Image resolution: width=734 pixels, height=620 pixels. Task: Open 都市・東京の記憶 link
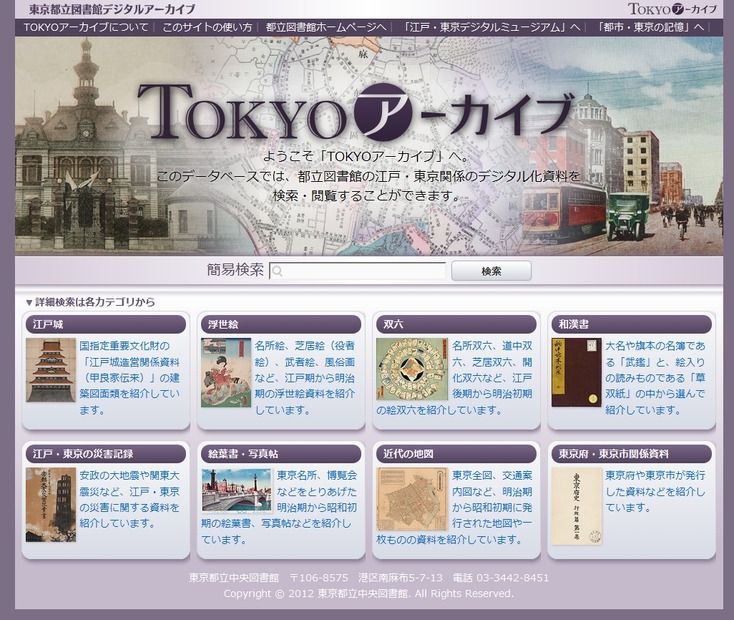(x=650, y=27)
